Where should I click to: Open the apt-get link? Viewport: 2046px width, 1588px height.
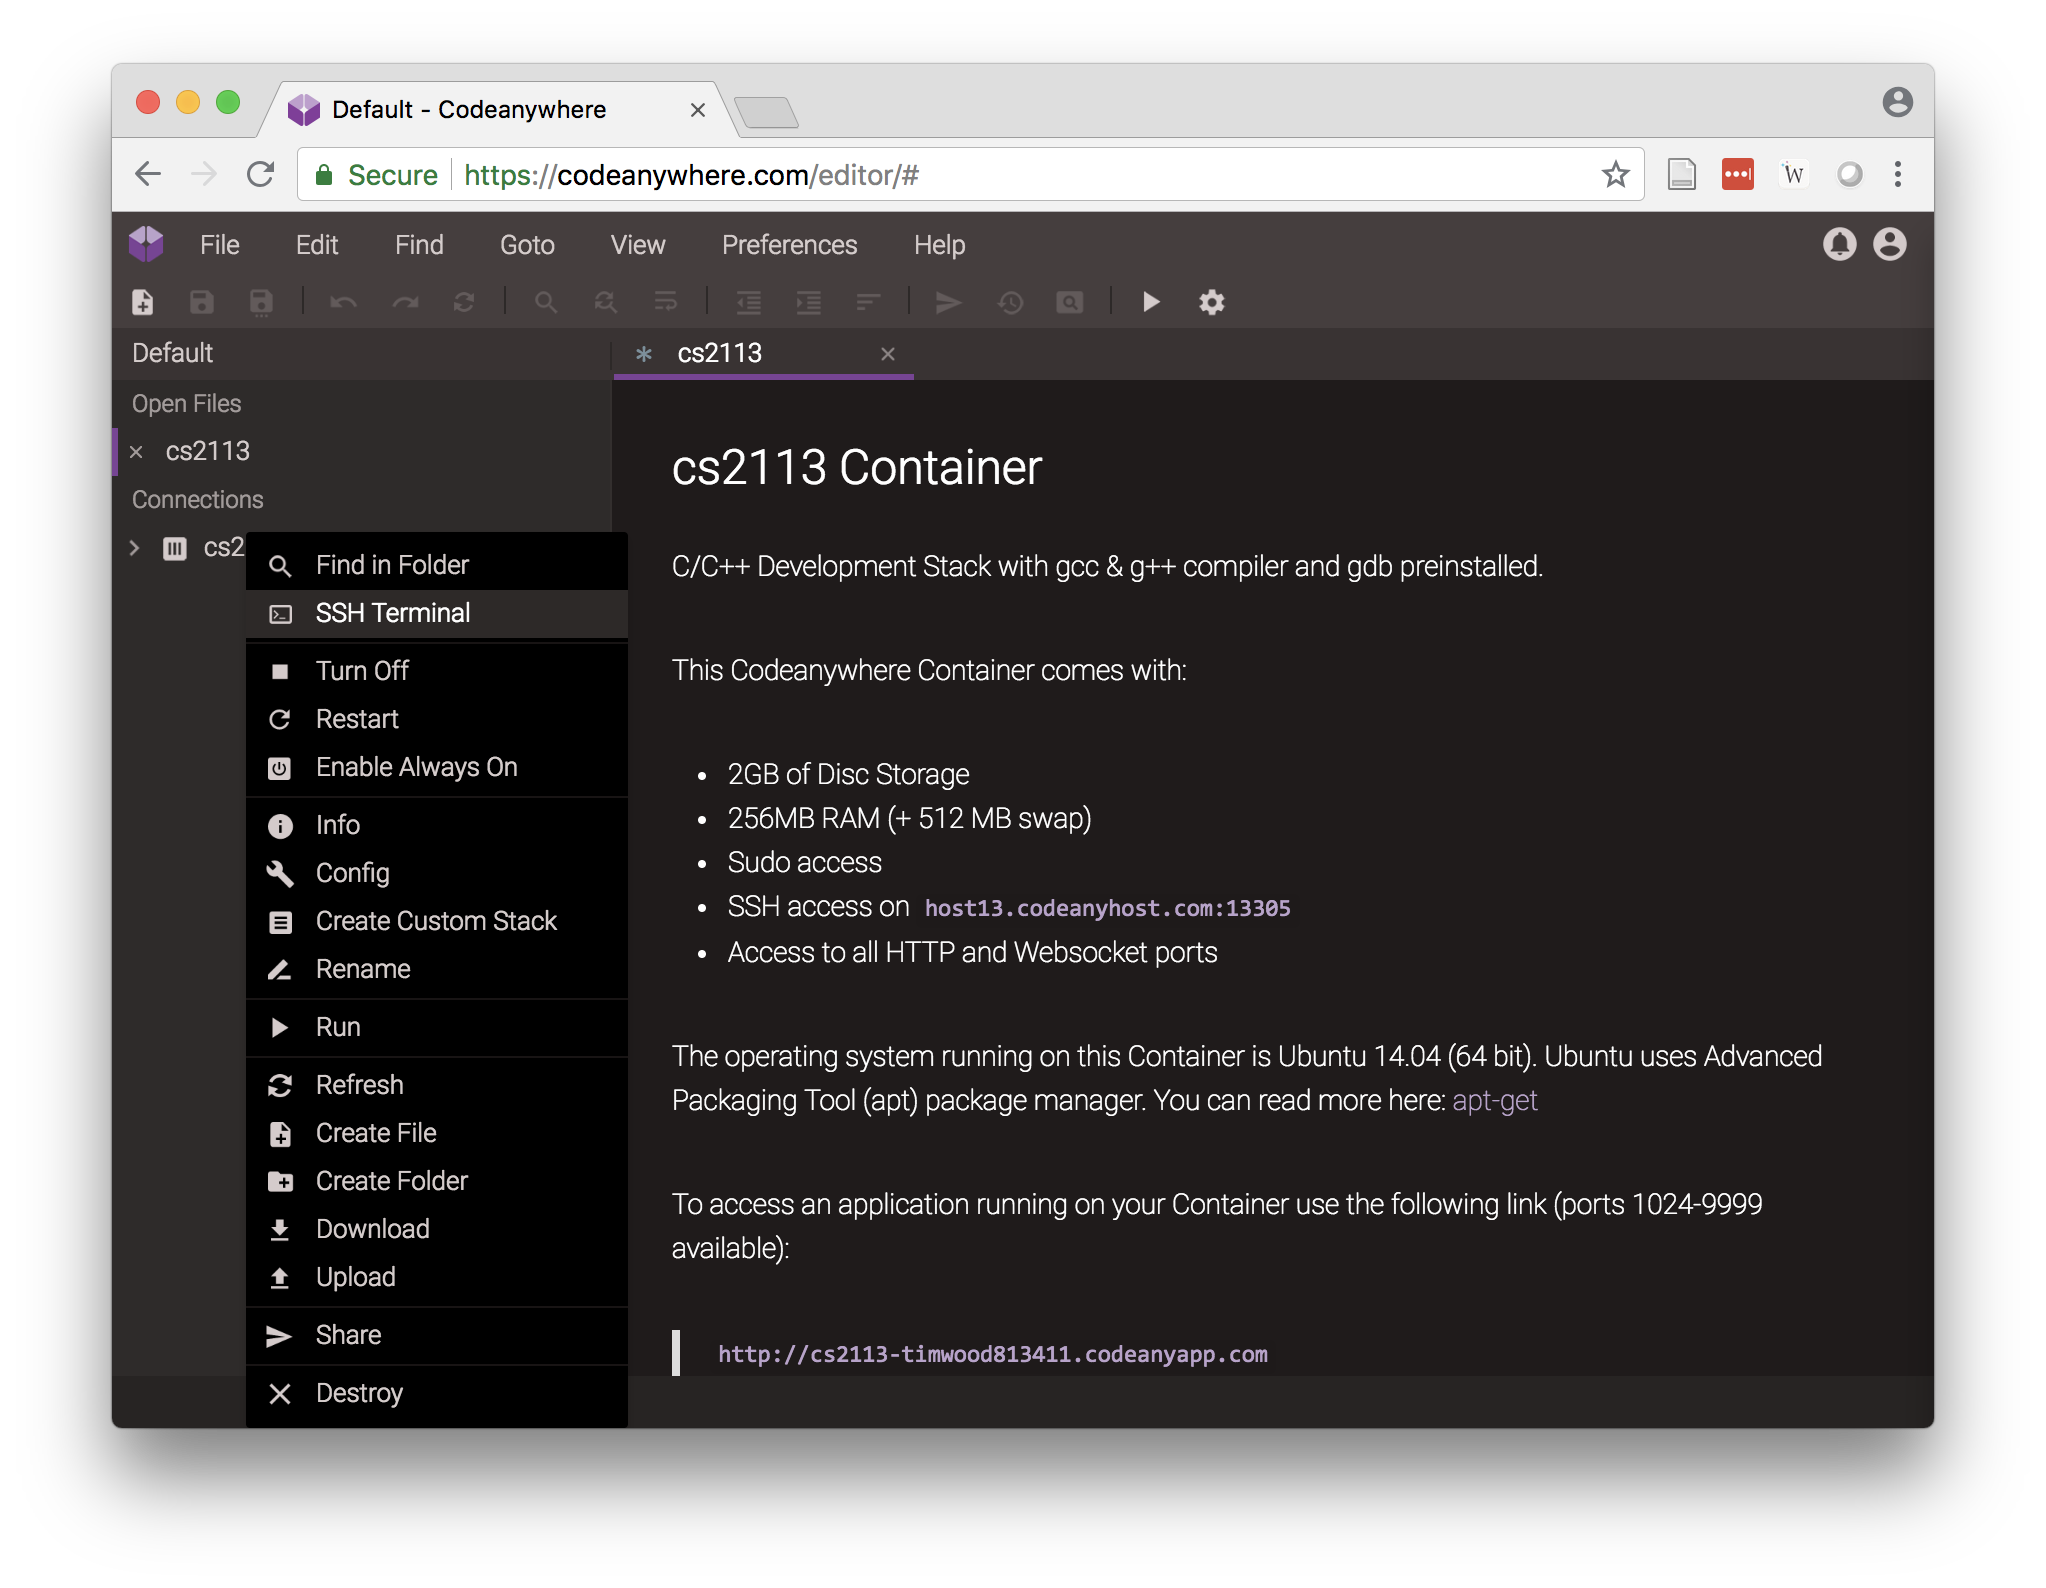(x=1494, y=1100)
